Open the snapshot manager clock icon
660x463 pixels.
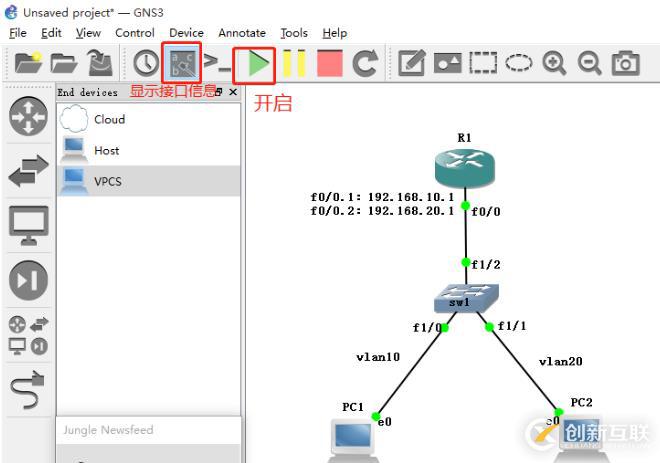146,63
